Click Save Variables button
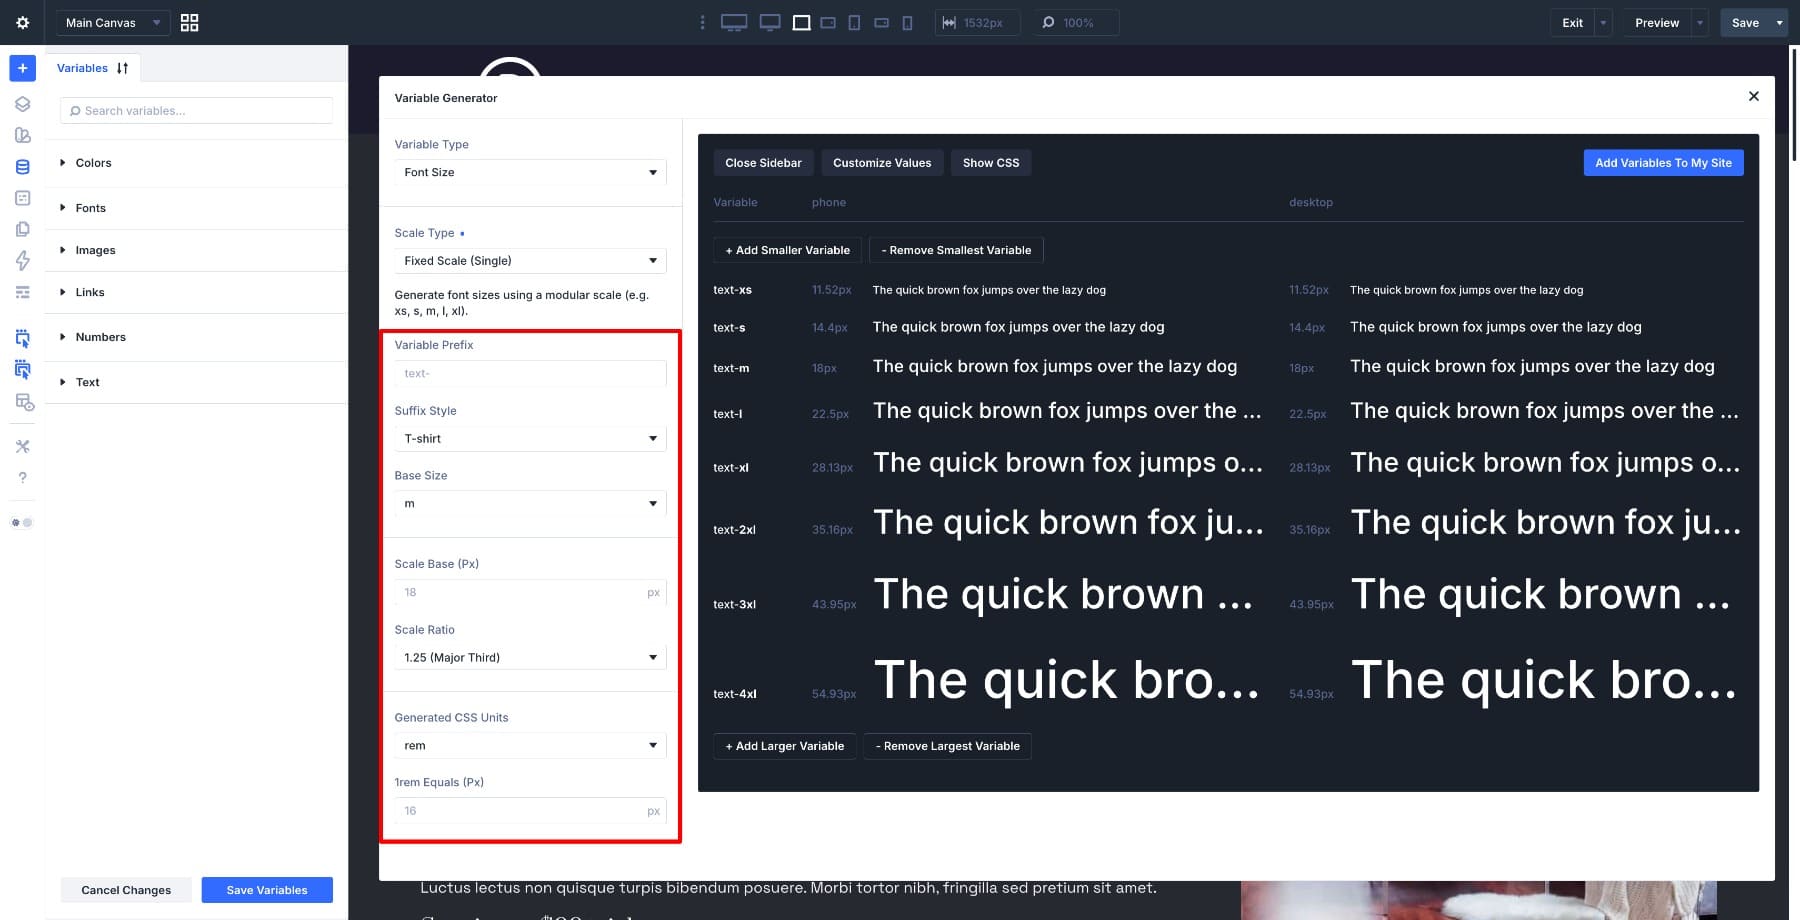The width and height of the screenshot is (1800, 920). tap(267, 890)
